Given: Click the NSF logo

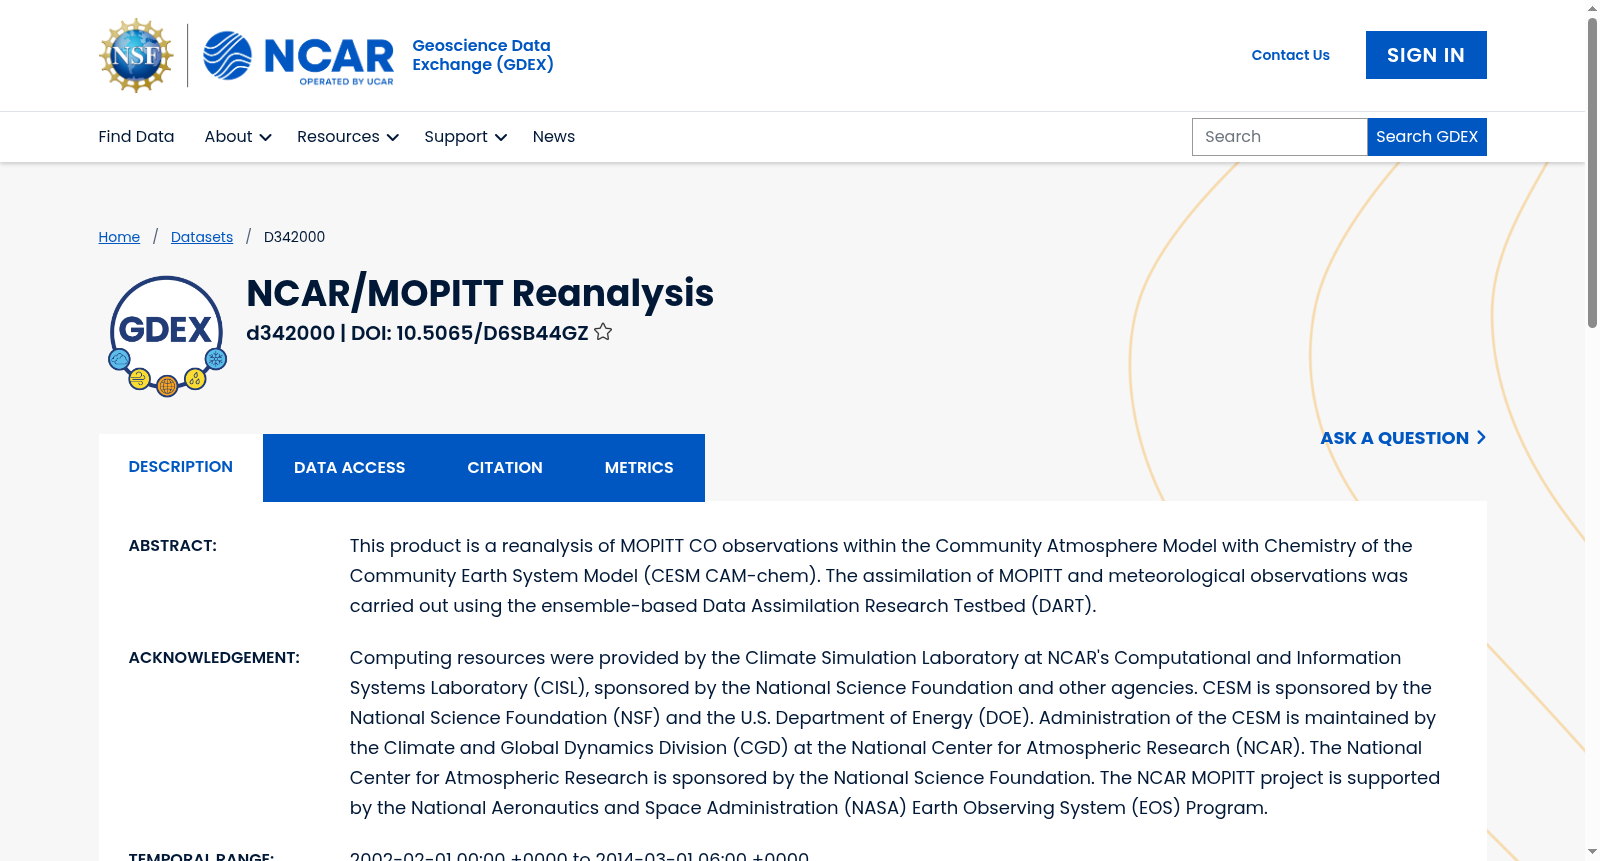Looking at the screenshot, I should [x=136, y=55].
